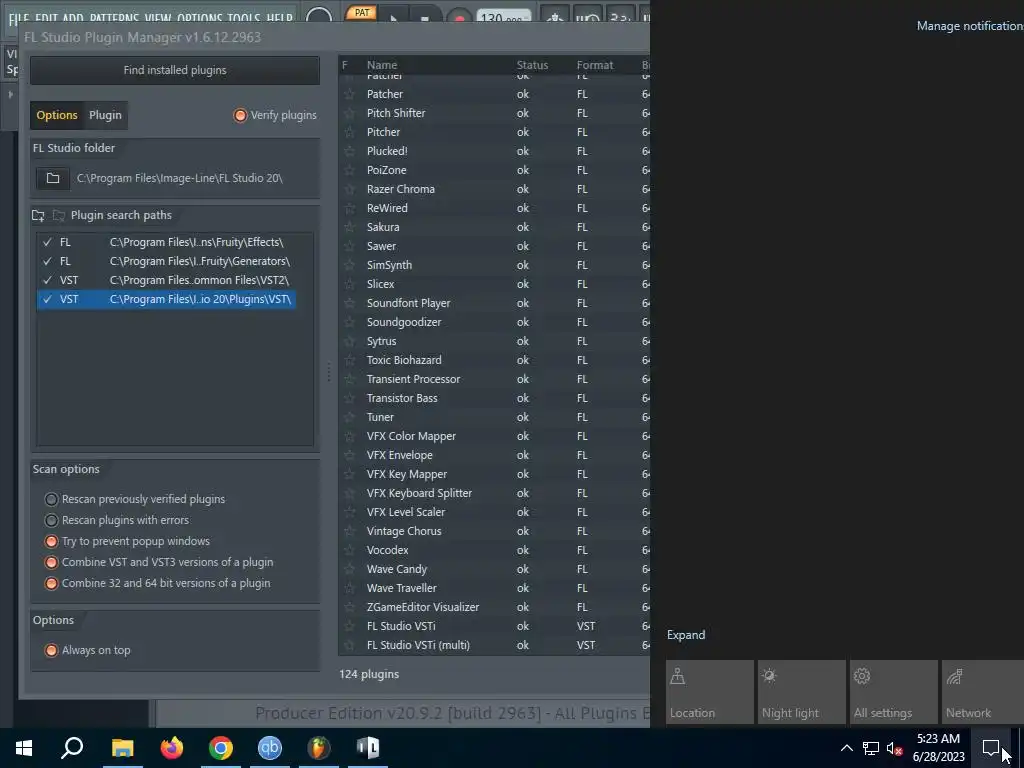The image size is (1024, 768).
Task: Star the Sytrus plugin
Action: [x=349, y=341]
